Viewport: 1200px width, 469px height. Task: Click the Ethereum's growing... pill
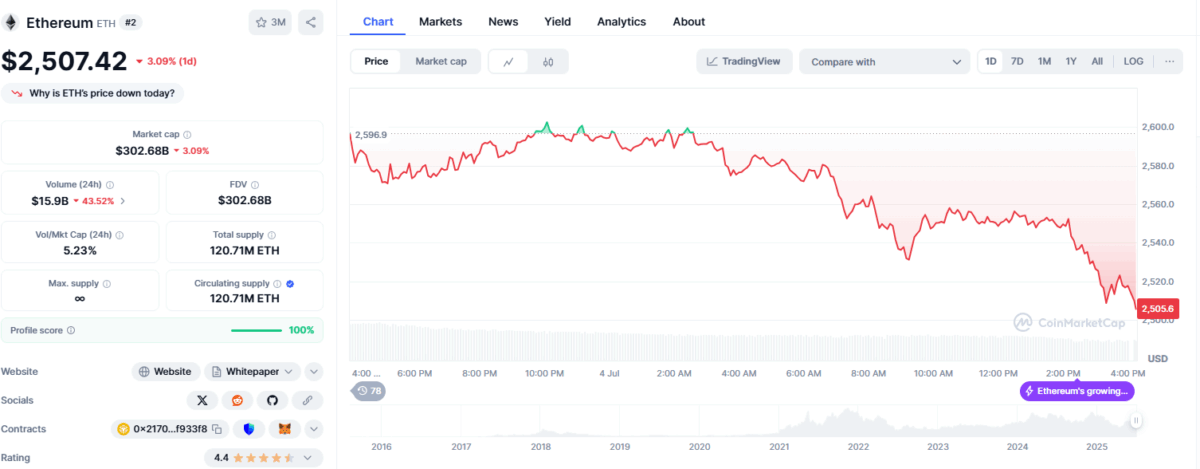tap(1077, 391)
